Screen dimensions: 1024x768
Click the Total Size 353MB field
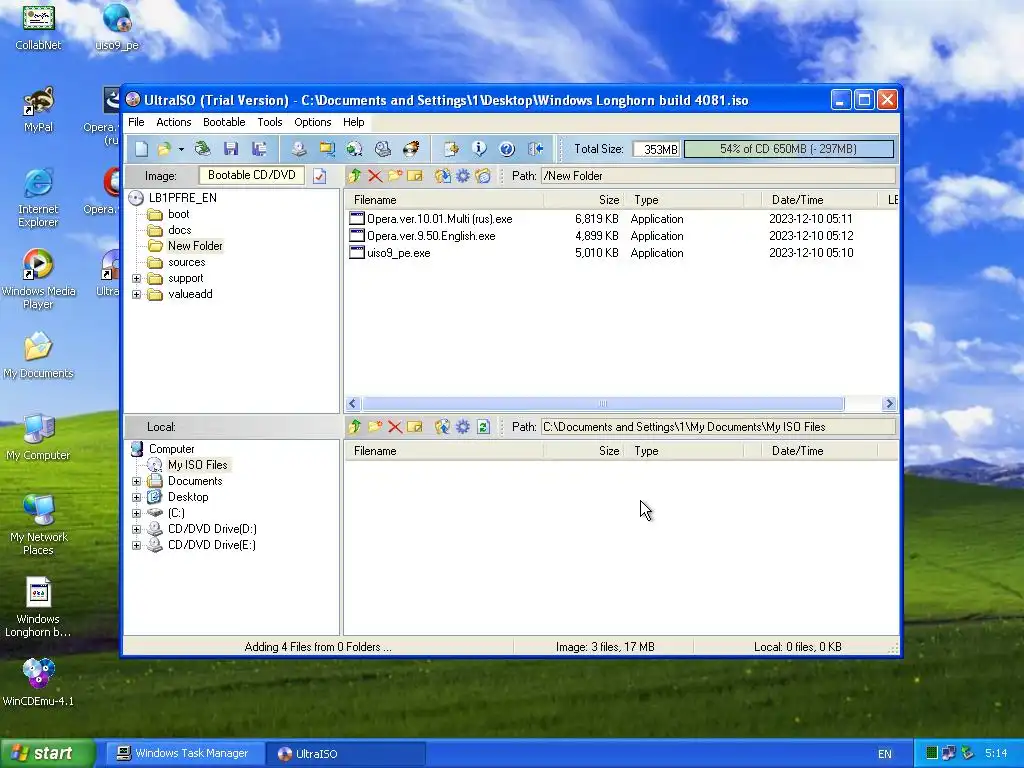click(656, 149)
